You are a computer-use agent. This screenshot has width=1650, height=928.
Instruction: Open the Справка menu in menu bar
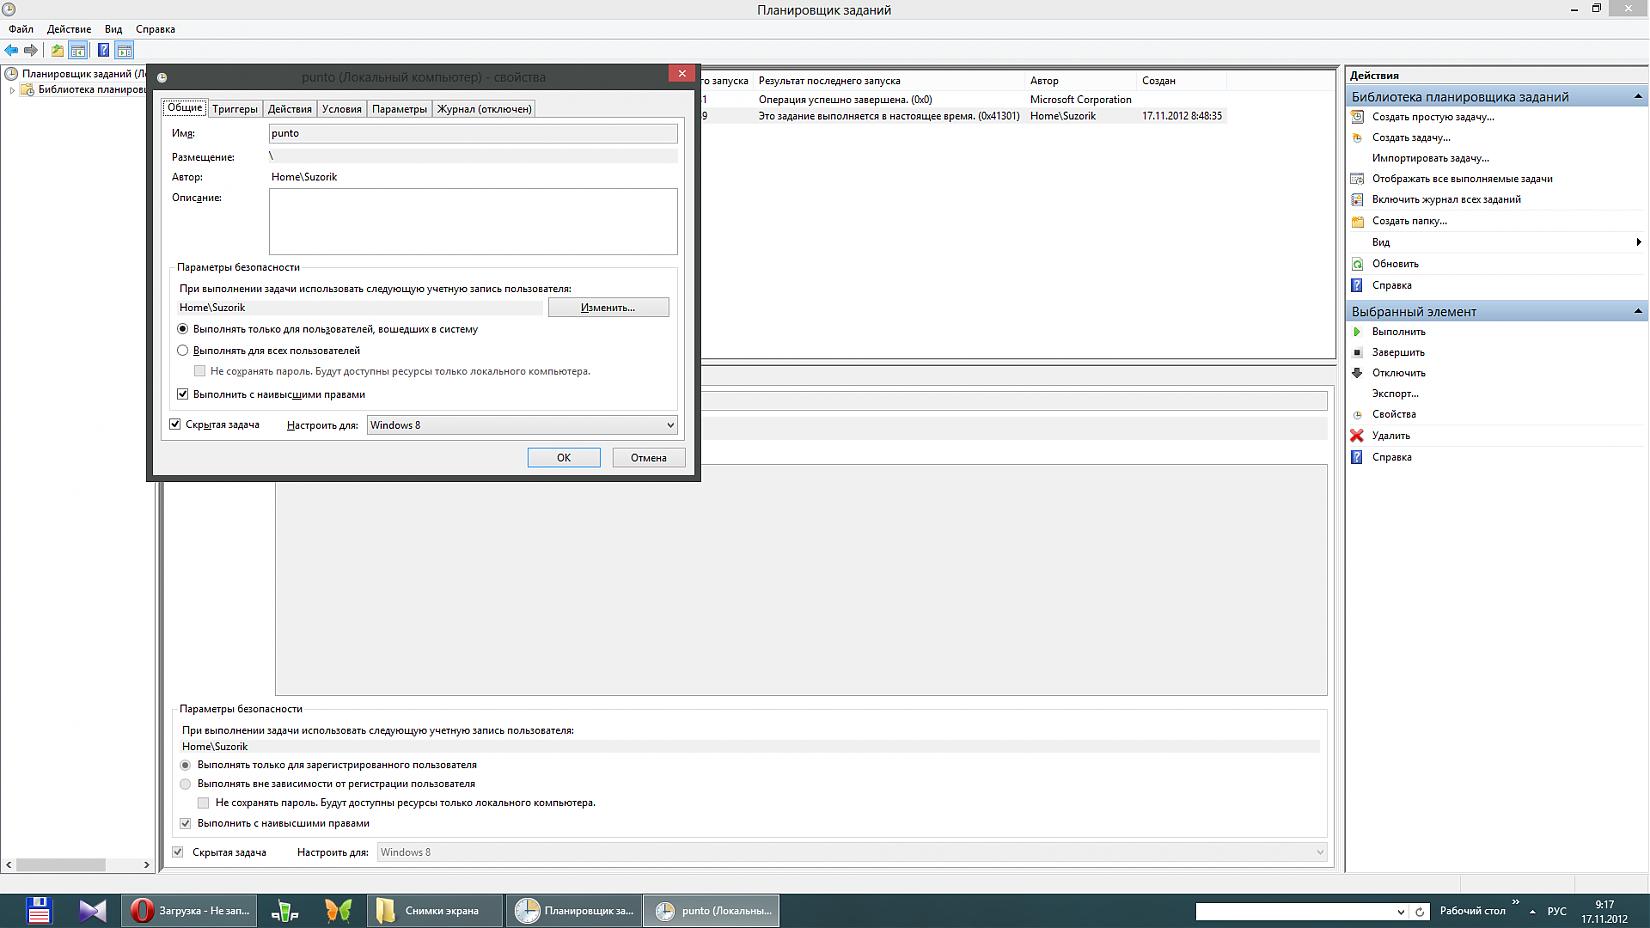point(155,29)
